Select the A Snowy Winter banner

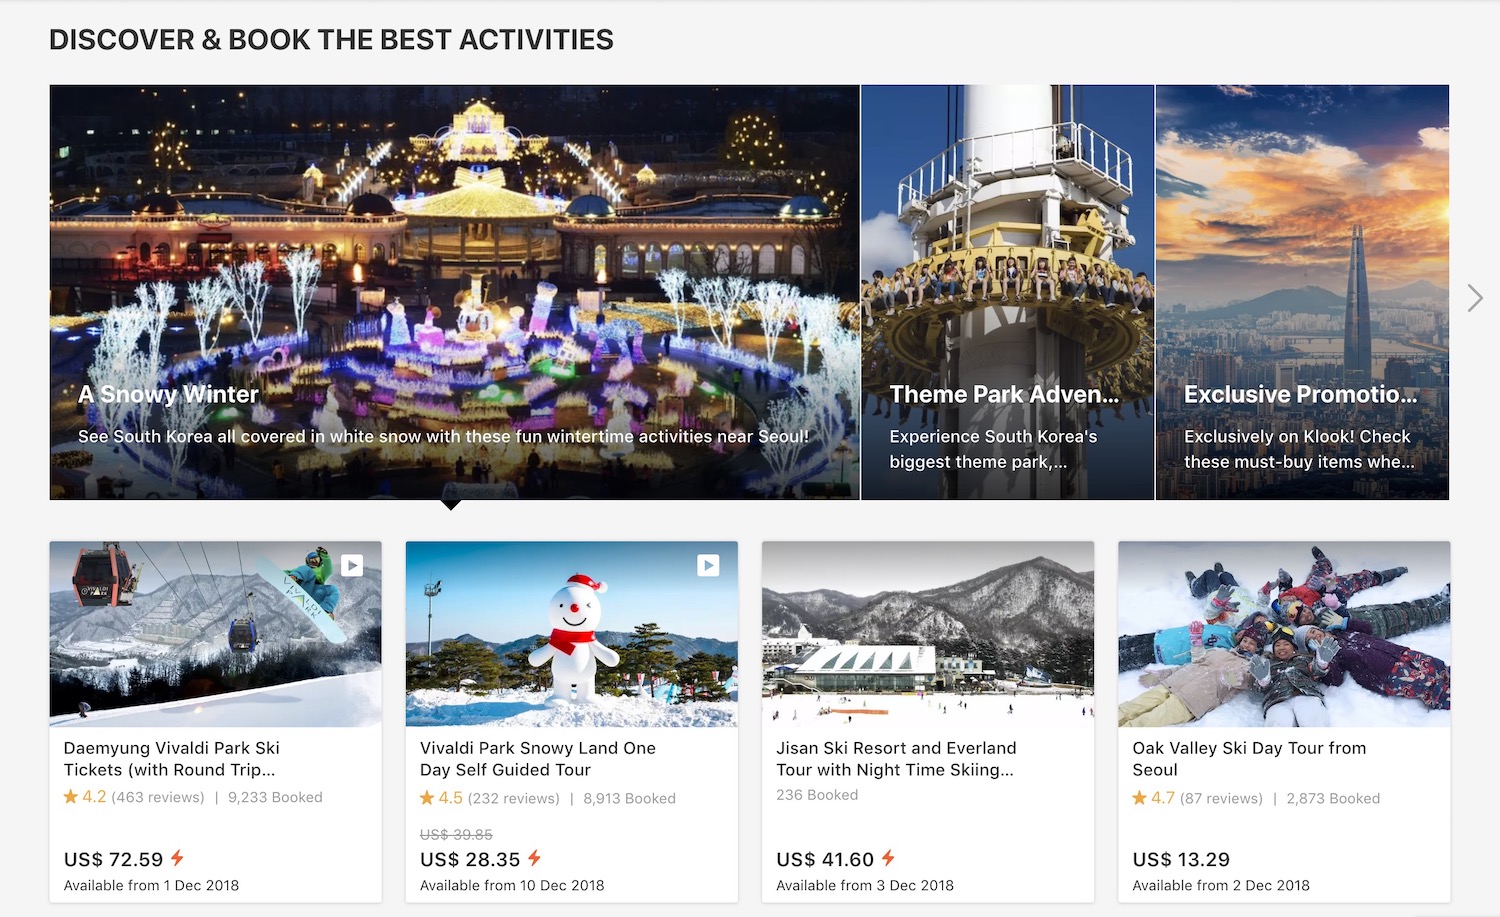(455, 292)
